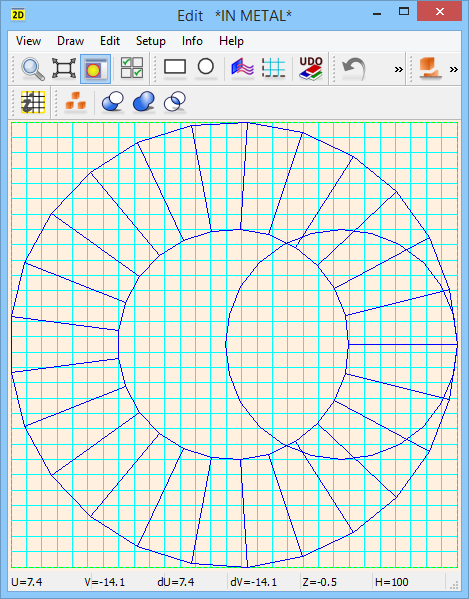Click the wavy layers icon
469x599 pixels.
click(x=243, y=68)
